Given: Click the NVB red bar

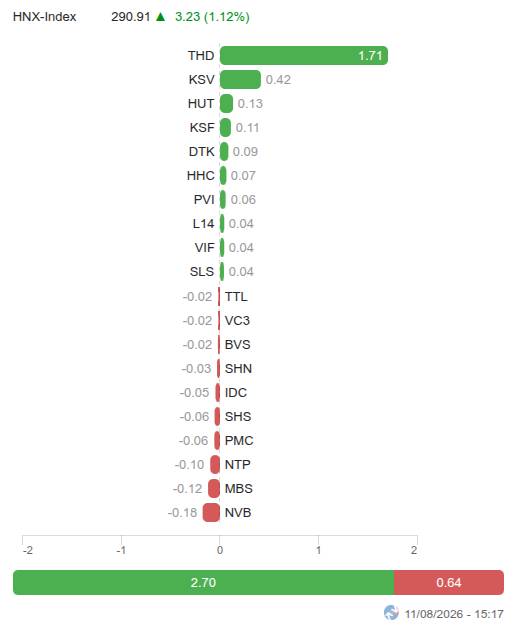Looking at the screenshot, I should tap(211, 513).
